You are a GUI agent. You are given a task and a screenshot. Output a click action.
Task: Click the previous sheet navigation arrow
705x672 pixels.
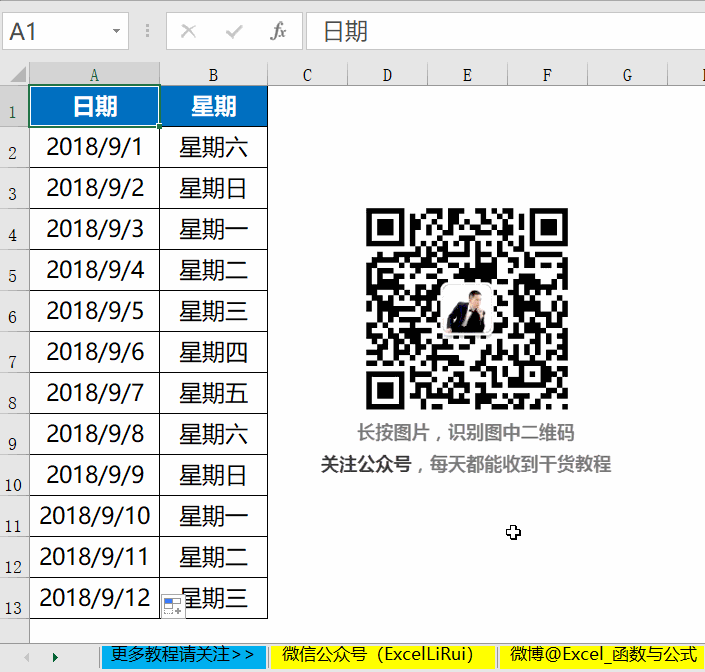pyautogui.click(x=27, y=657)
